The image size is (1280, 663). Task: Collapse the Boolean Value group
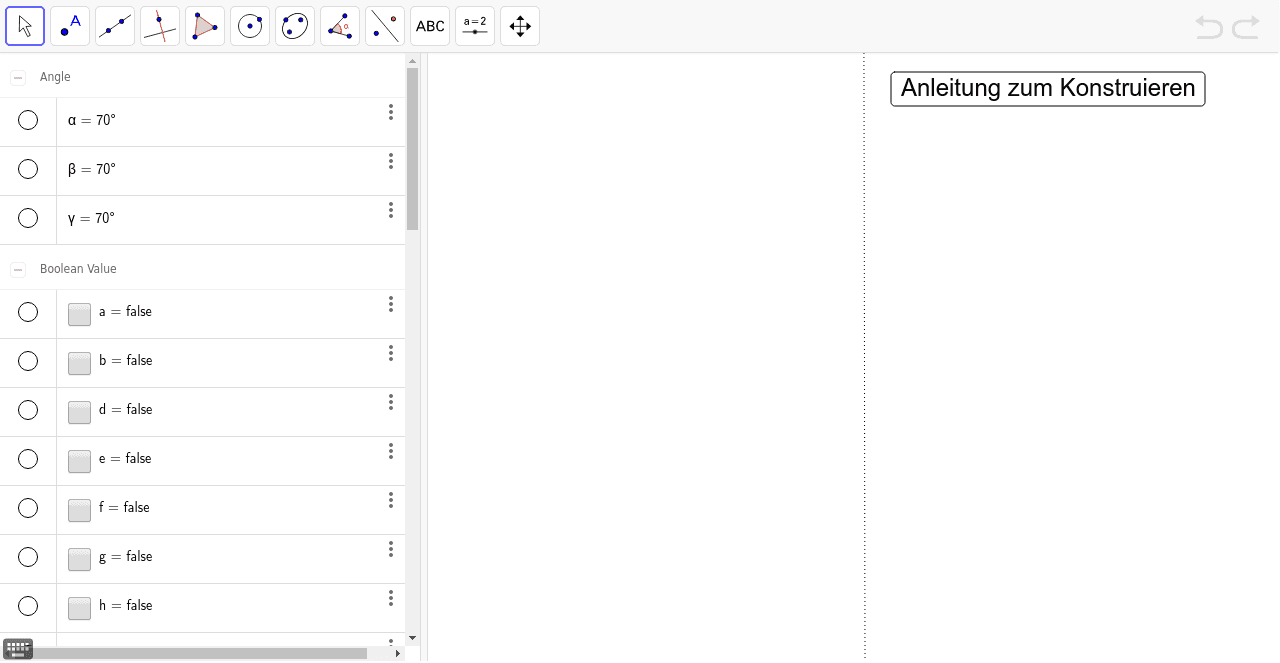point(18,269)
